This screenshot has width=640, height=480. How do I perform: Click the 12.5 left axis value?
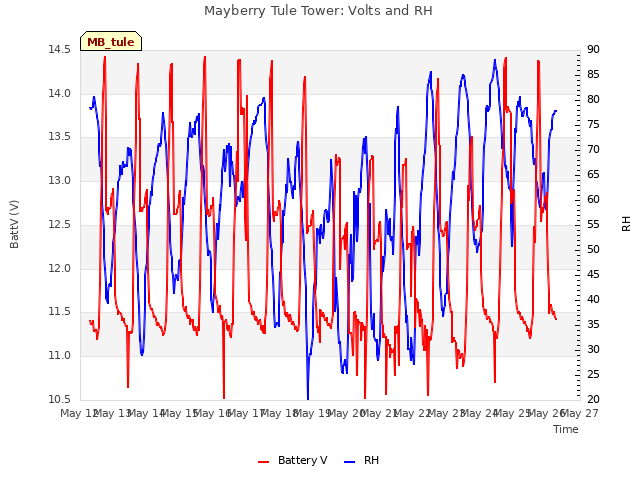59,224
